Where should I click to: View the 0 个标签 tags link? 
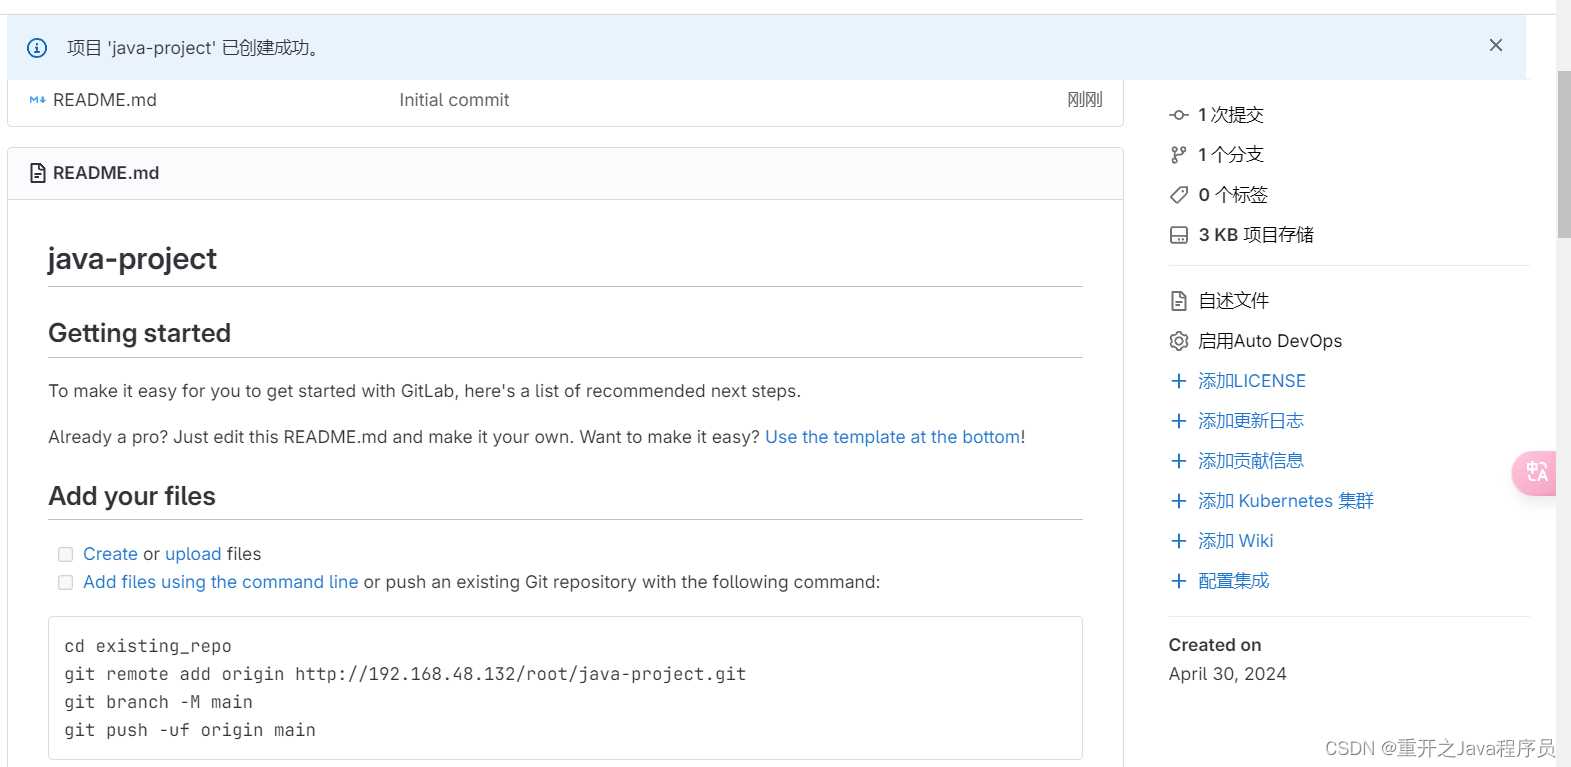pyautogui.click(x=1233, y=195)
